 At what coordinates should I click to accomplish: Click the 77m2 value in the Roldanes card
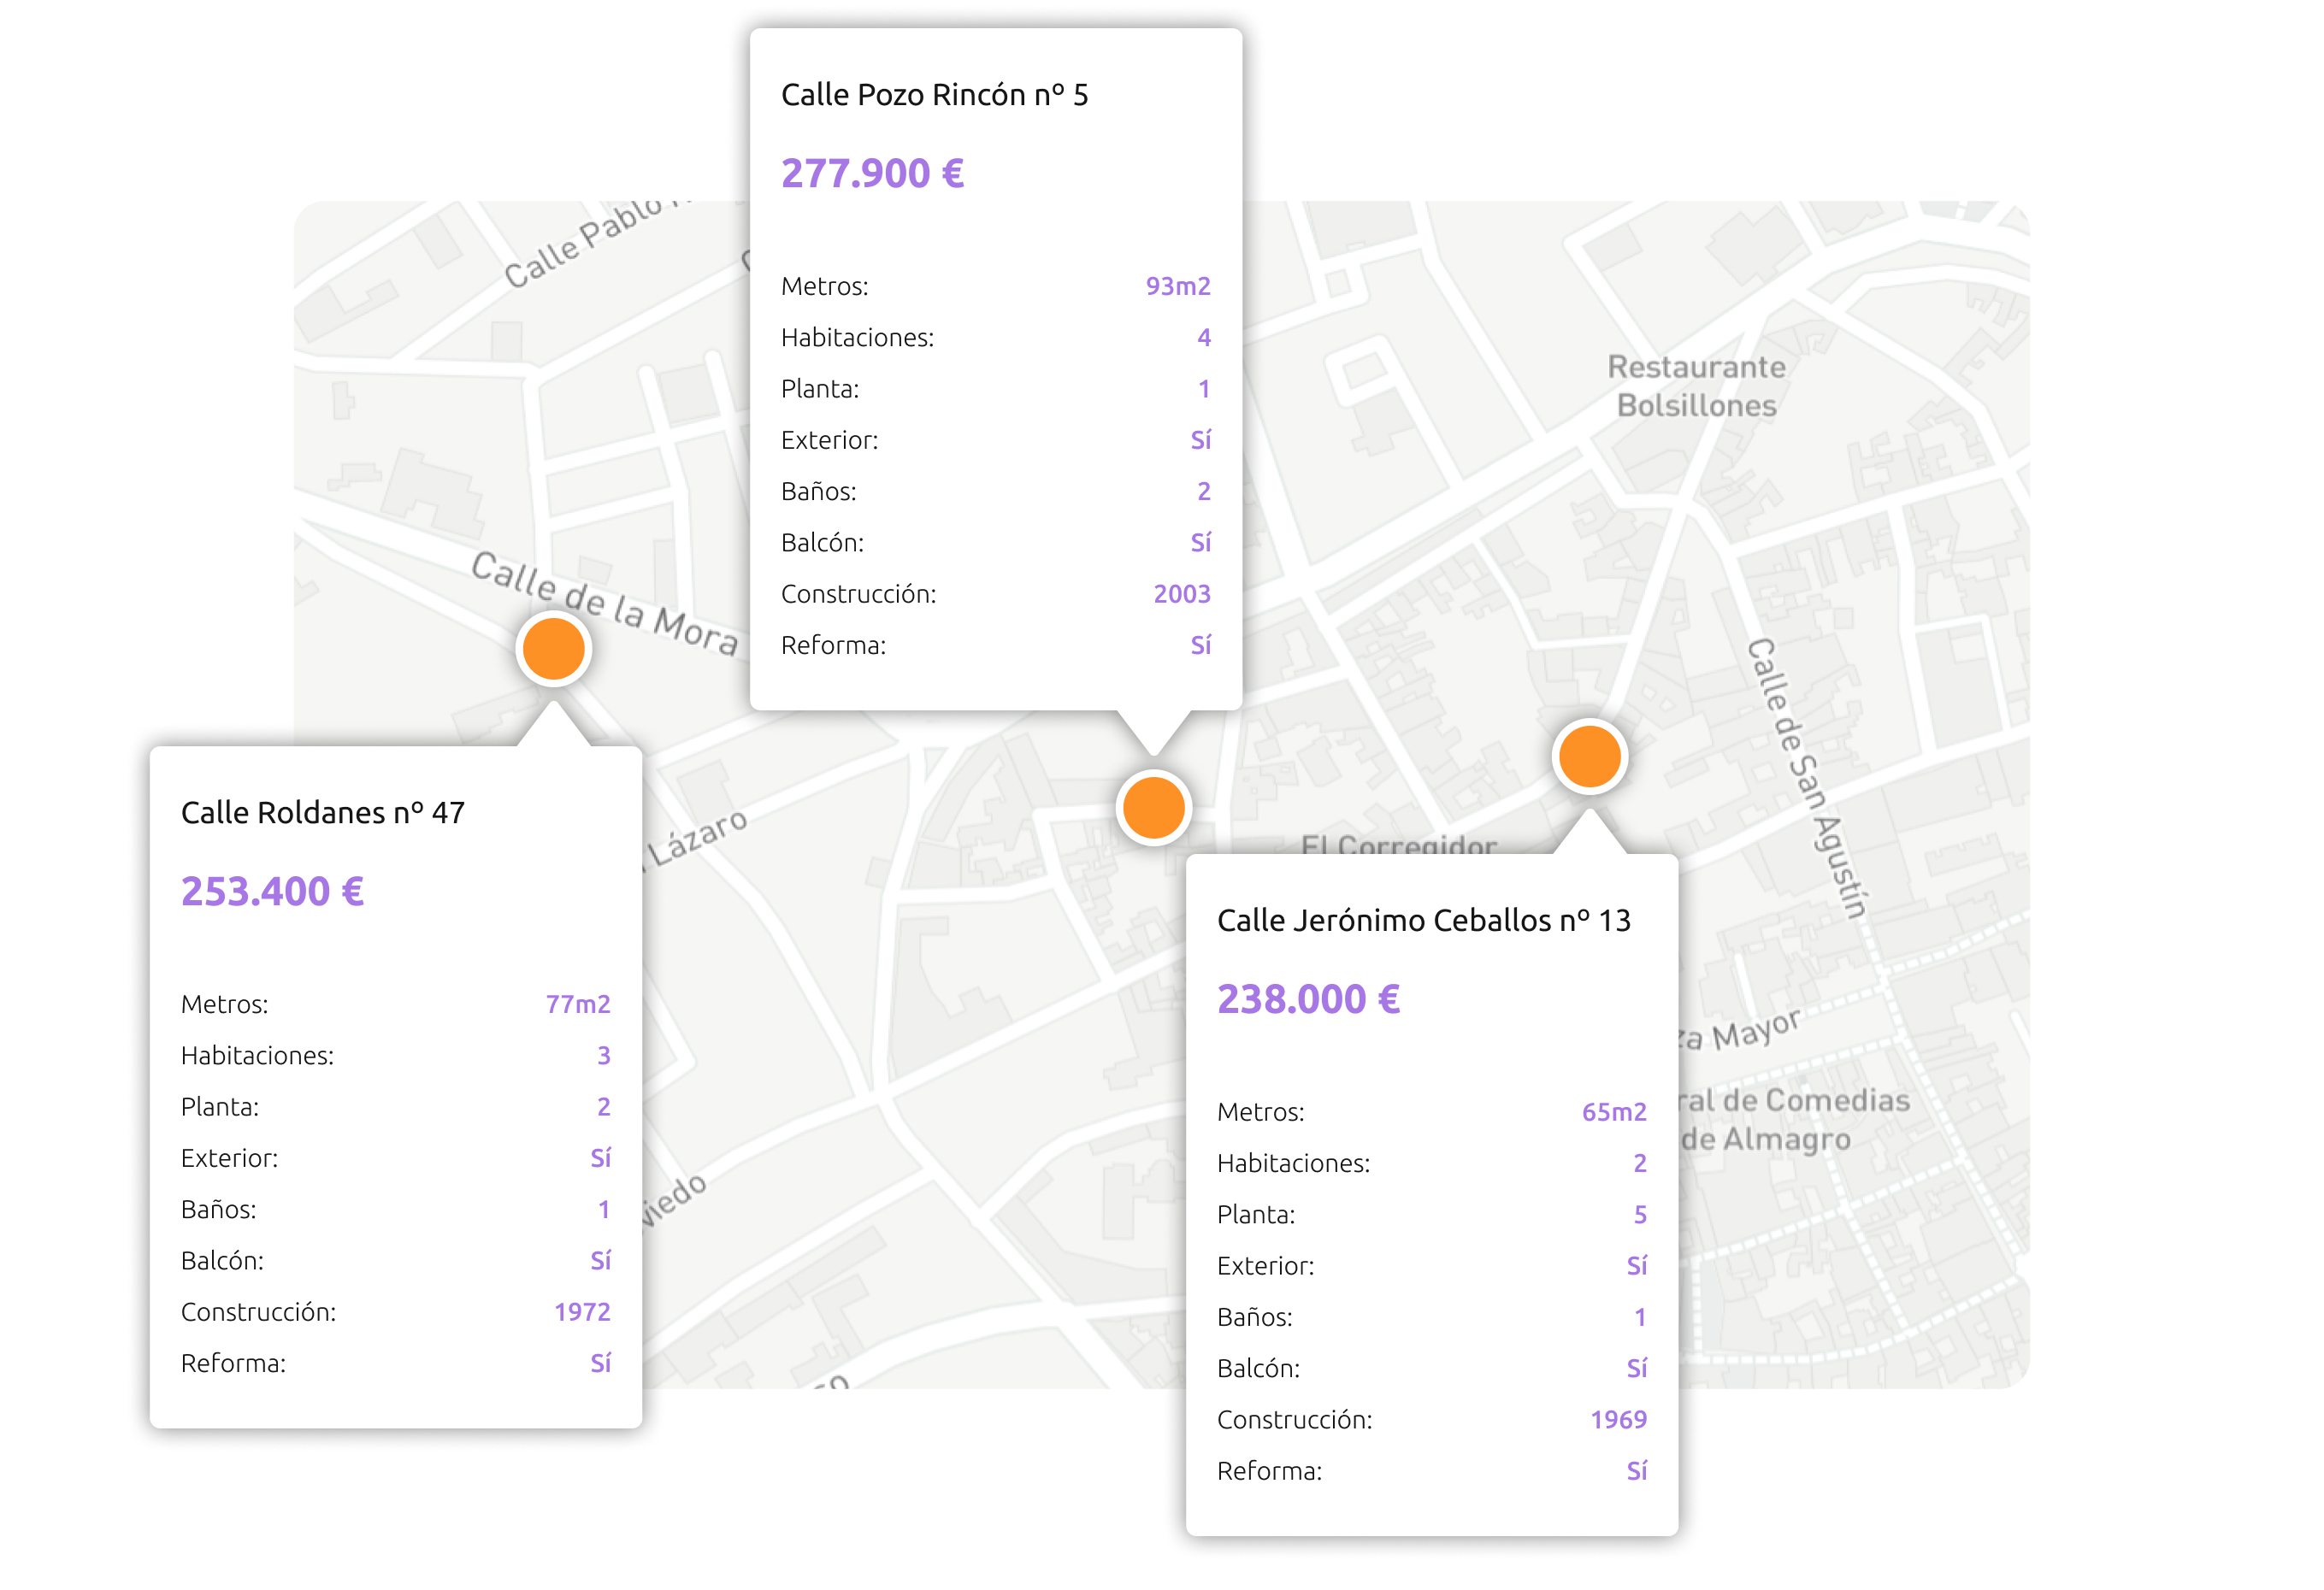coord(577,1004)
